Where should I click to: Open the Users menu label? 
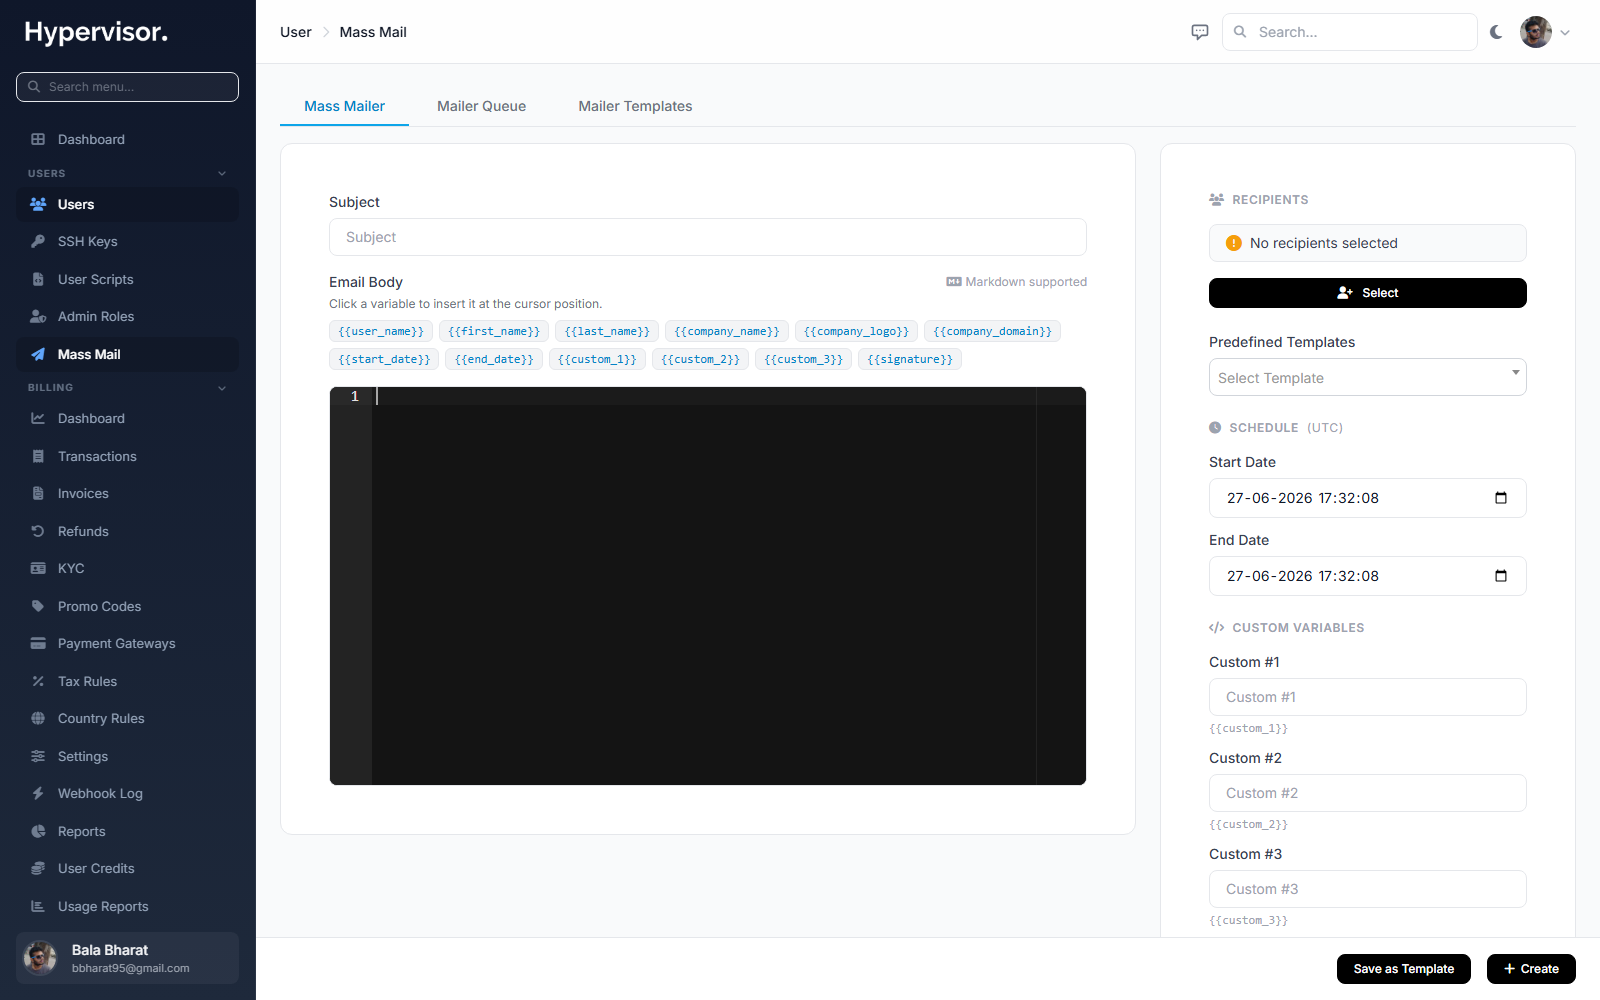tap(76, 204)
